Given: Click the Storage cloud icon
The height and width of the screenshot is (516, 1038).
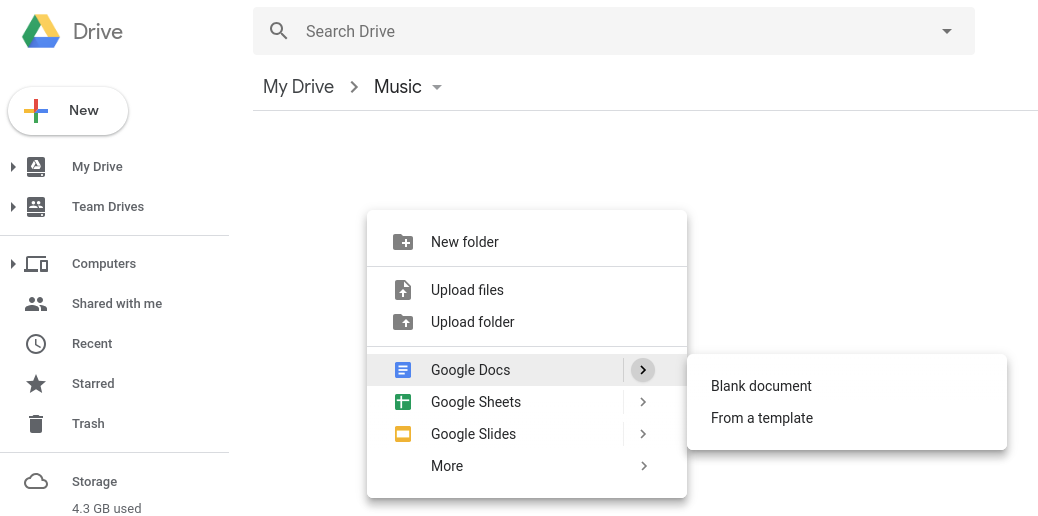Looking at the screenshot, I should [36, 482].
